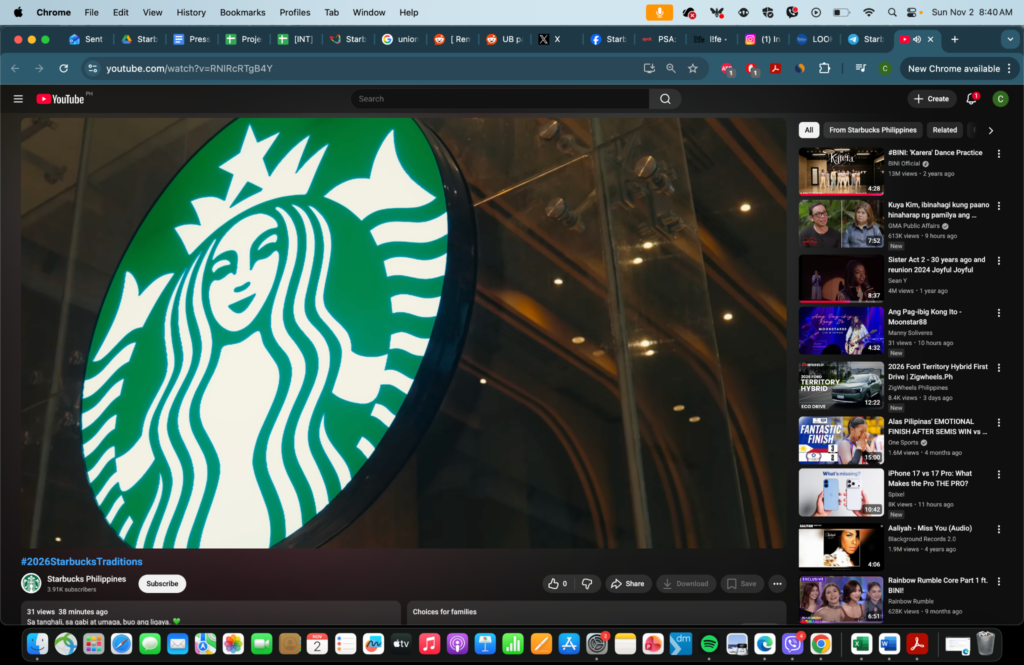Screen dimensions: 1024x665
Task: Save video to a playlist
Action: [741, 584]
